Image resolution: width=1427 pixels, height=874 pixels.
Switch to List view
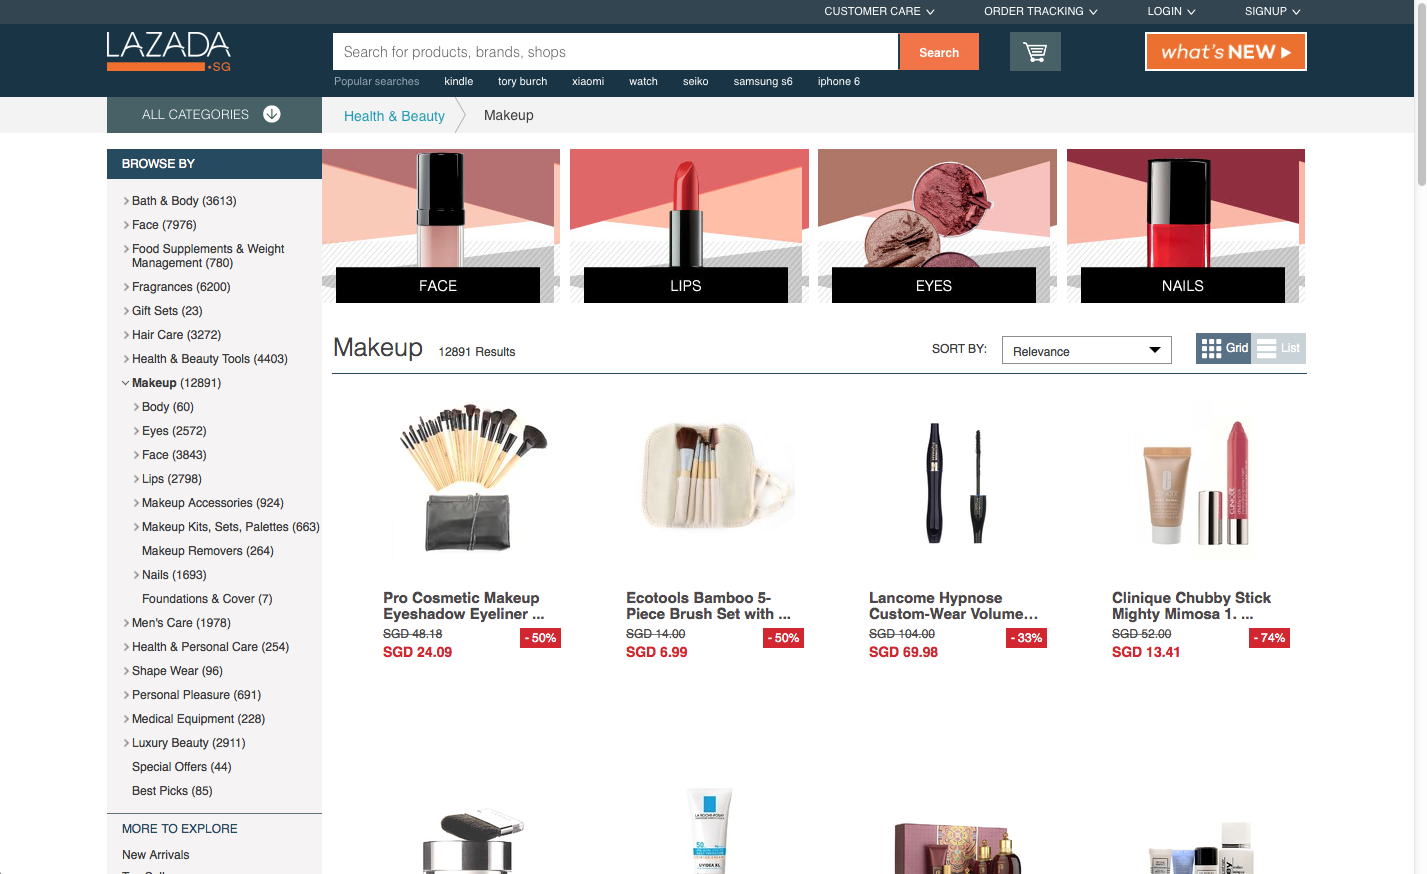click(x=1279, y=348)
